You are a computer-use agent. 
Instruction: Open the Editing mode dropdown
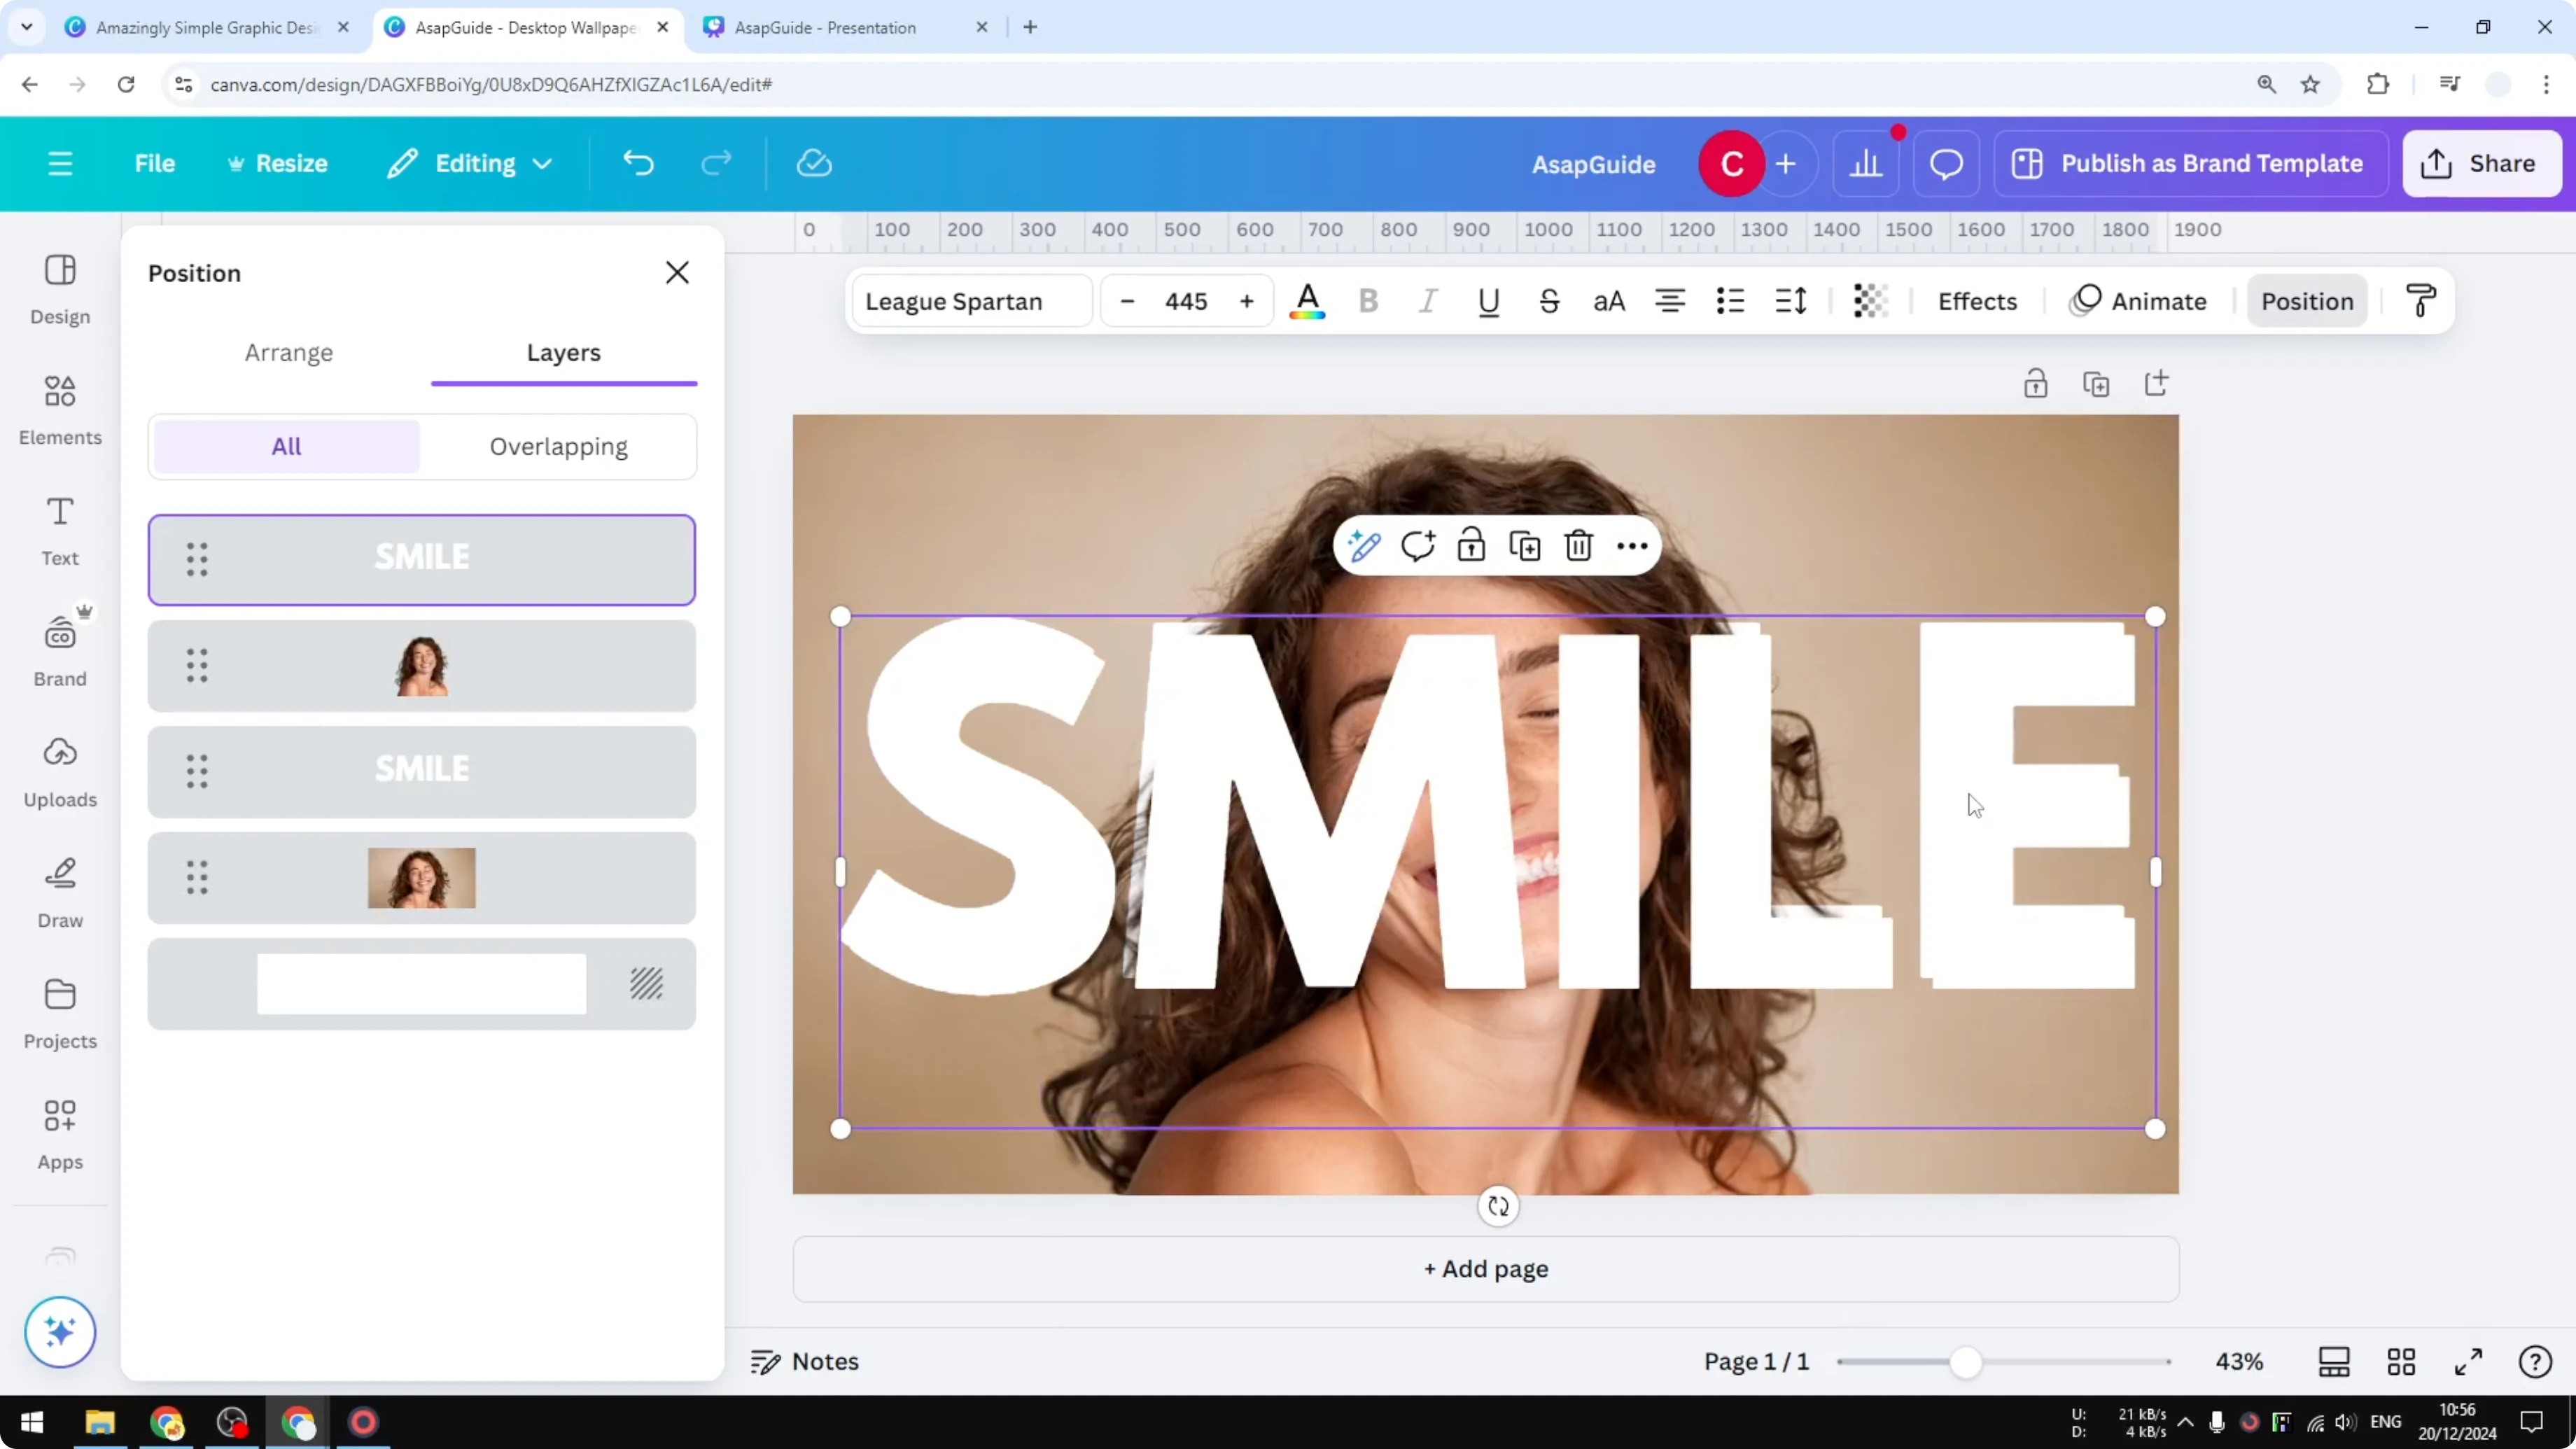(x=468, y=163)
